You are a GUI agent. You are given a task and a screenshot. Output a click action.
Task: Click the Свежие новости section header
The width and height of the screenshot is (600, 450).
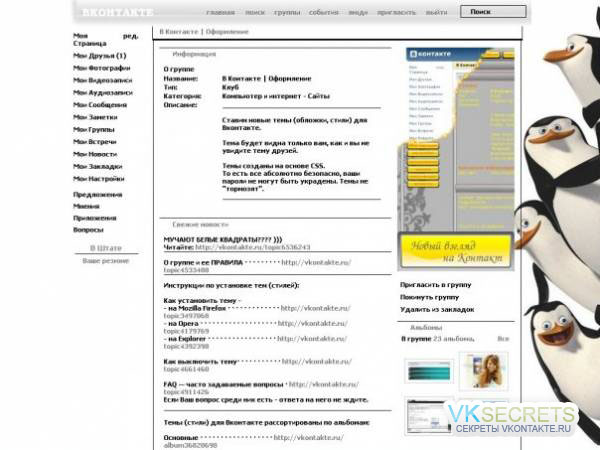pyautogui.click(x=200, y=225)
